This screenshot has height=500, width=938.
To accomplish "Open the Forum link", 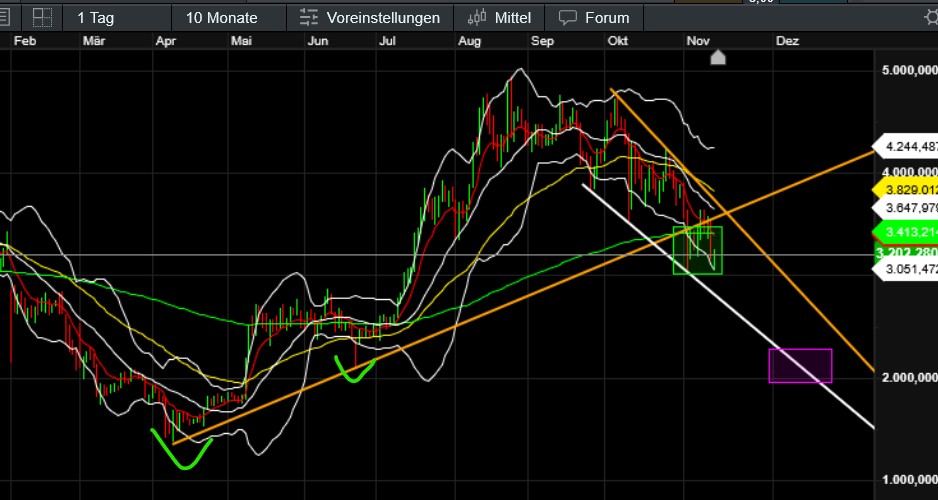I will [607, 18].
